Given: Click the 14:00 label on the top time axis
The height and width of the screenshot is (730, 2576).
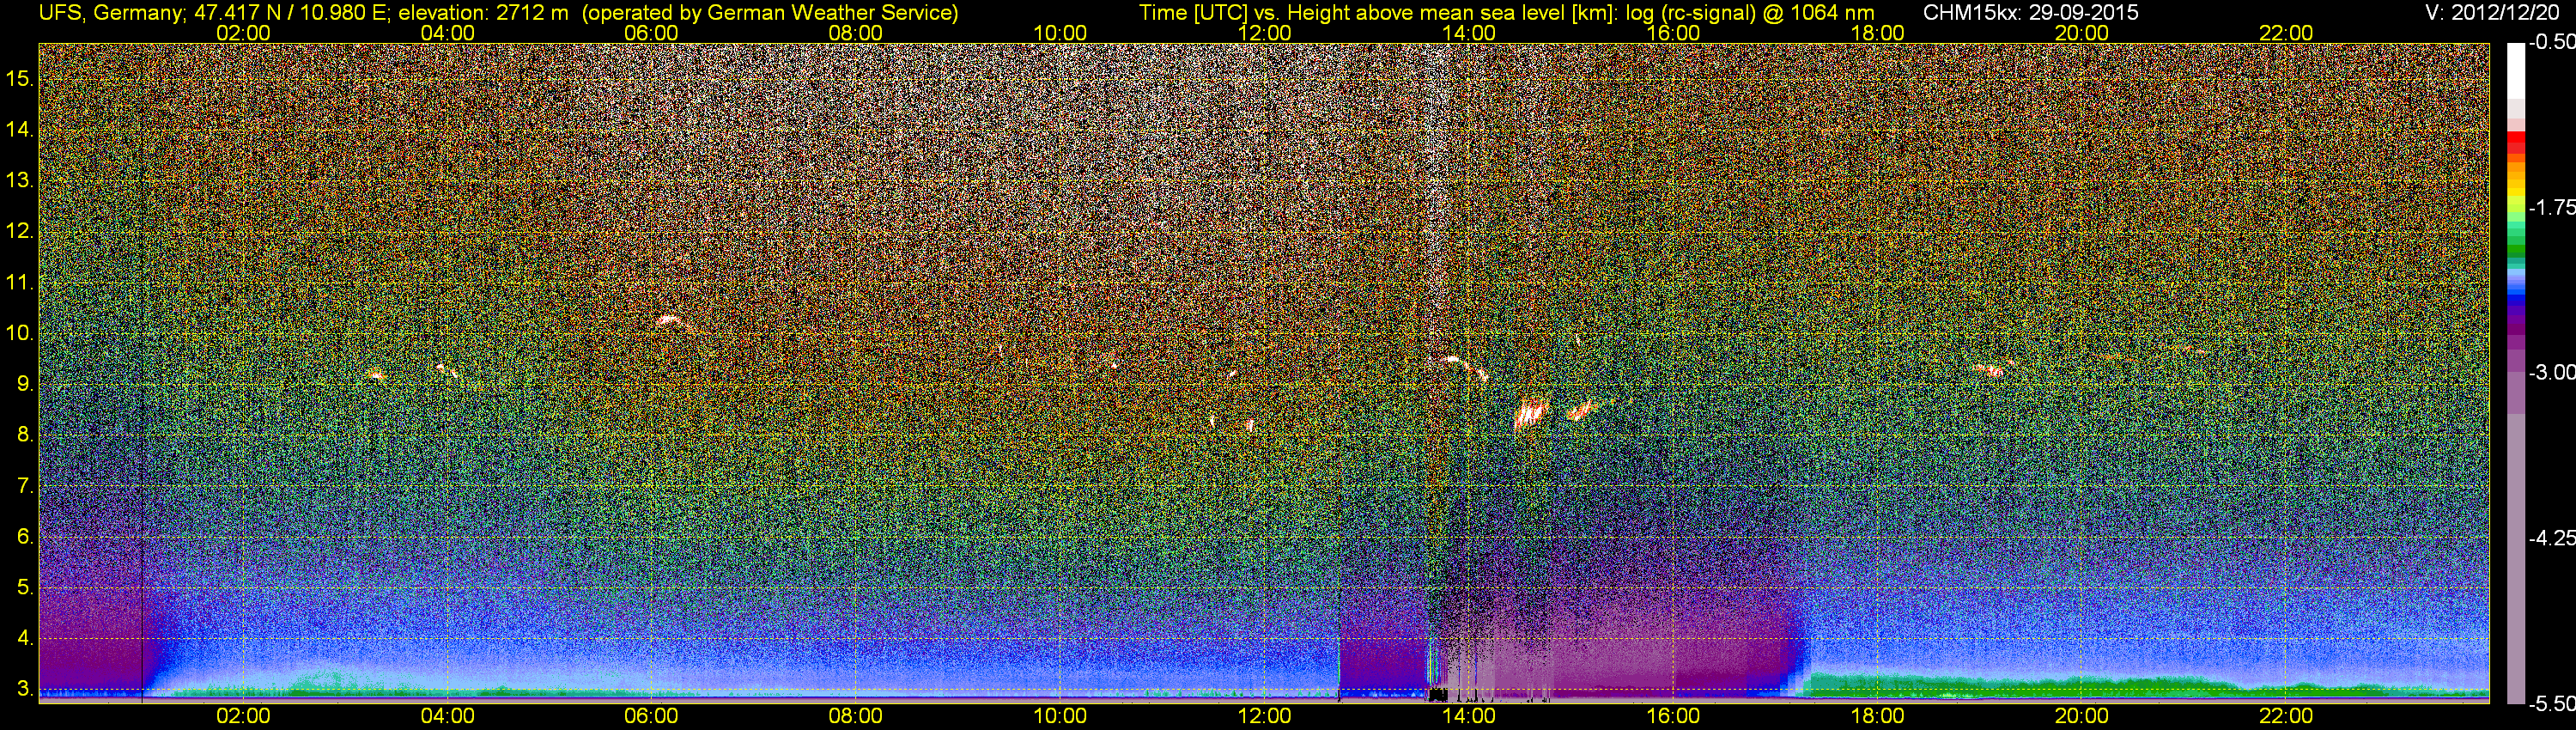Looking at the screenshot, I should point(1469,33).
